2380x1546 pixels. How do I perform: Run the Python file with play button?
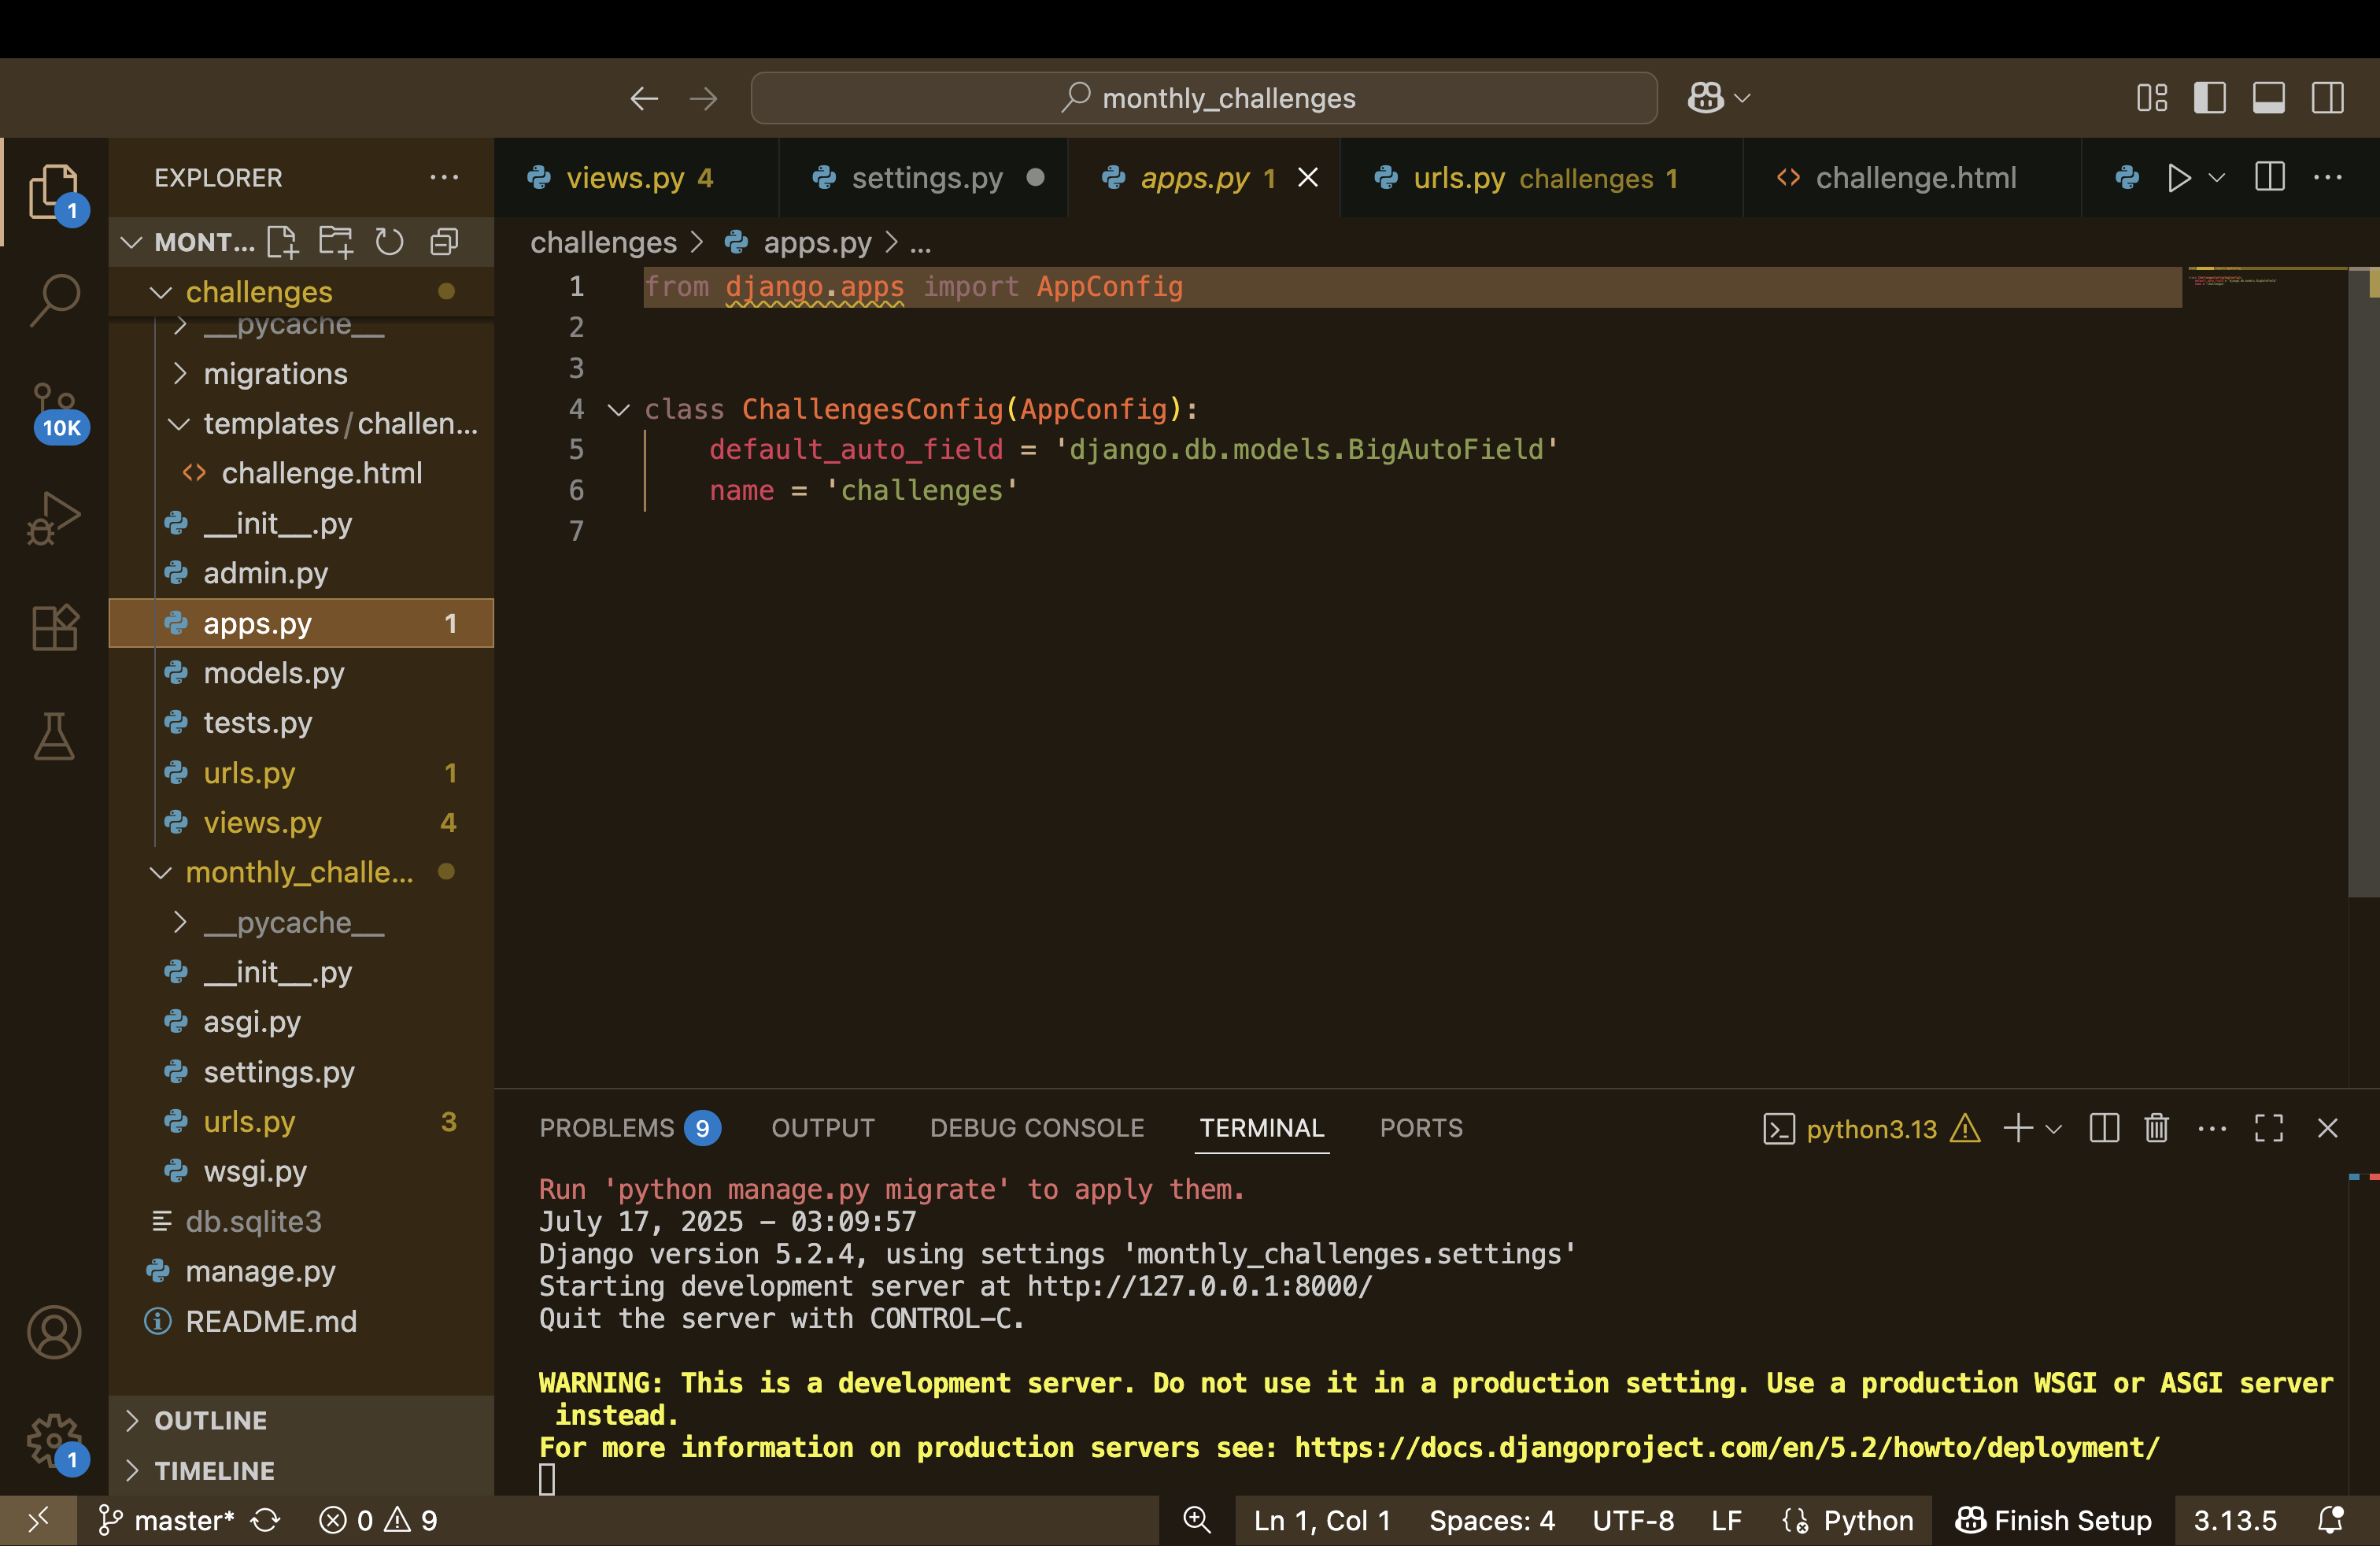(2178, 178)
